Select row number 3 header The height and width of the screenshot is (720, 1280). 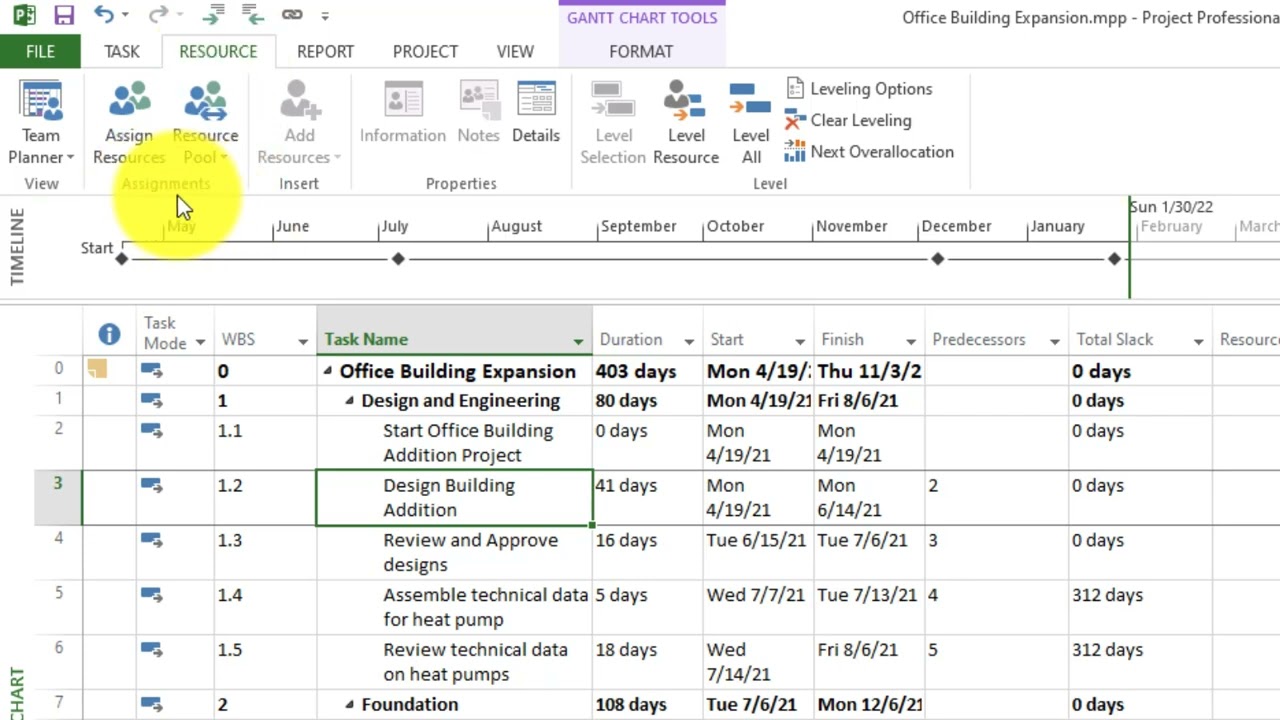(x=58, y=497)
